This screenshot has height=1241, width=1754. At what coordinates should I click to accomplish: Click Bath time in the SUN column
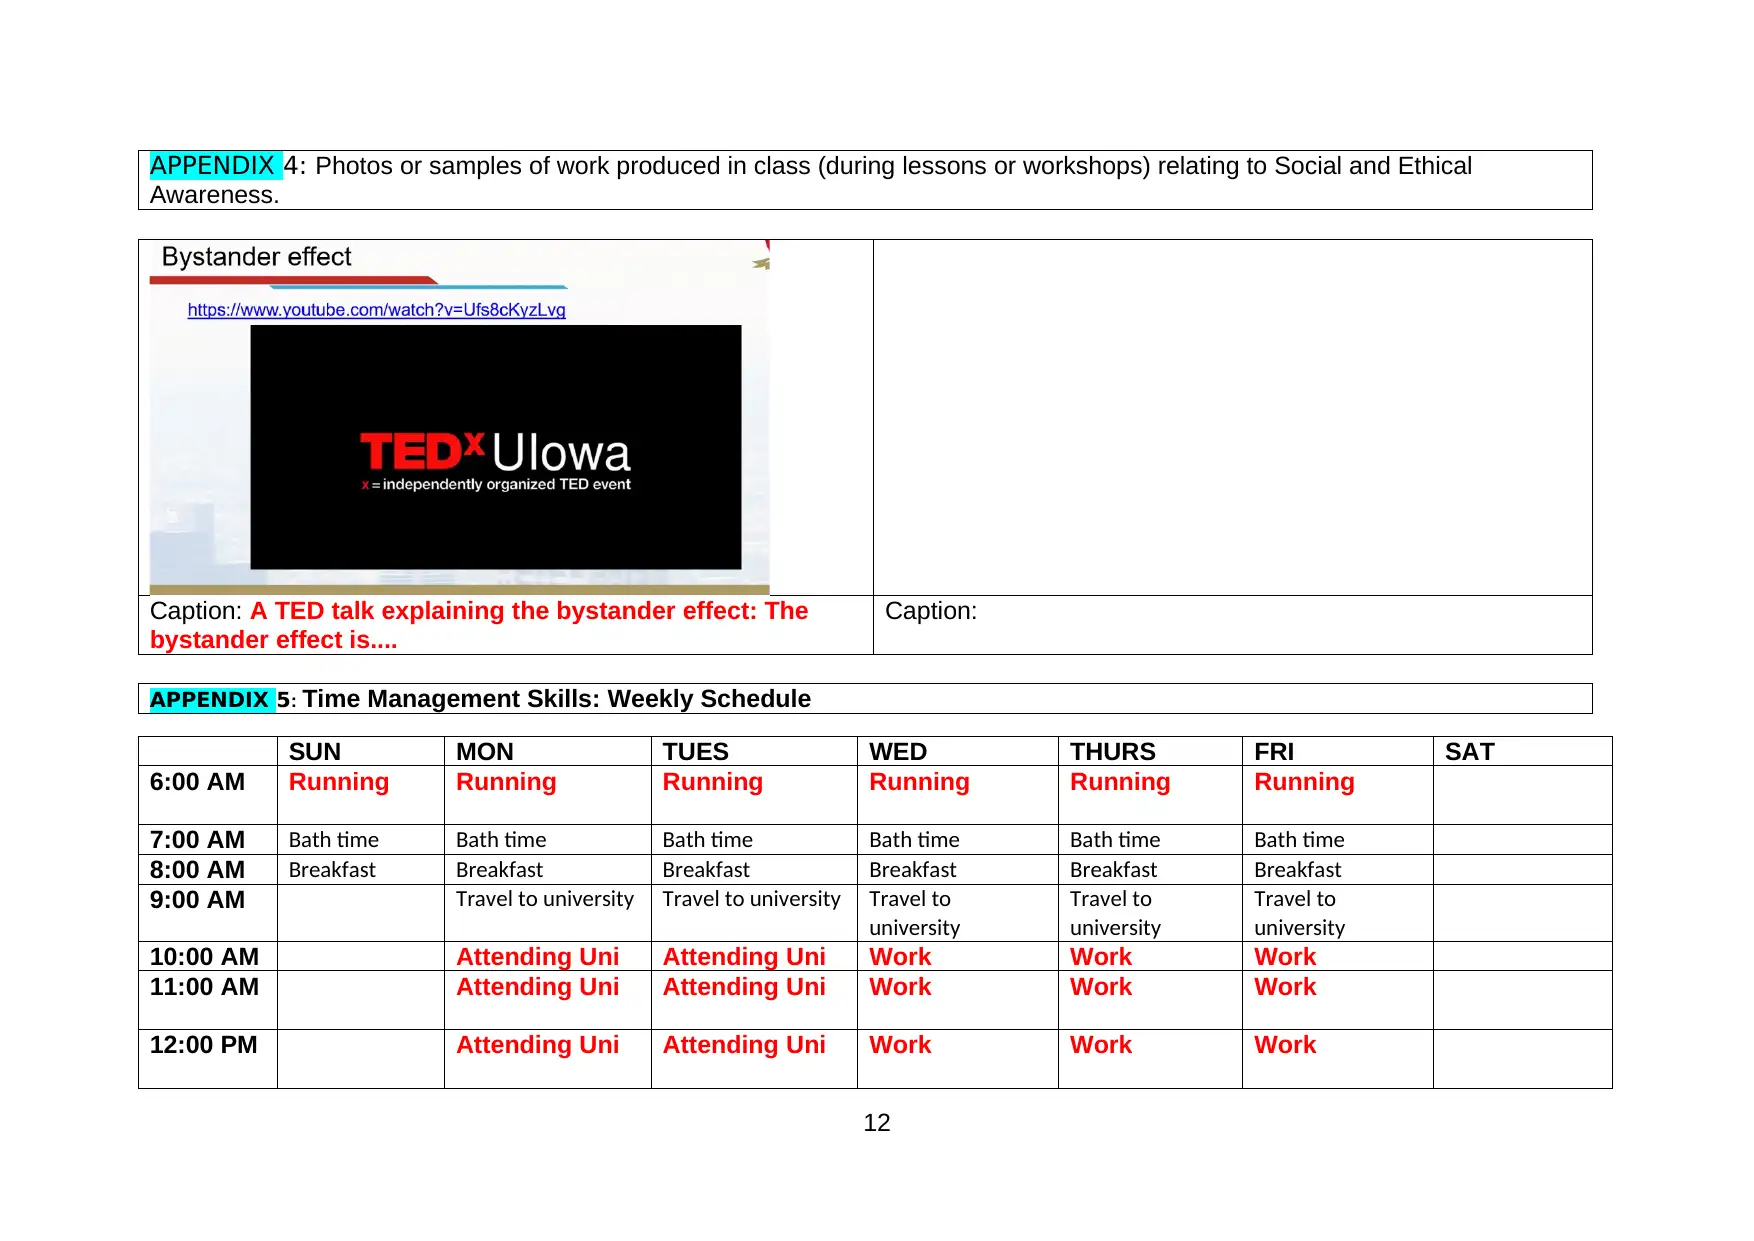pyautogui.click(x=334, y=840)
